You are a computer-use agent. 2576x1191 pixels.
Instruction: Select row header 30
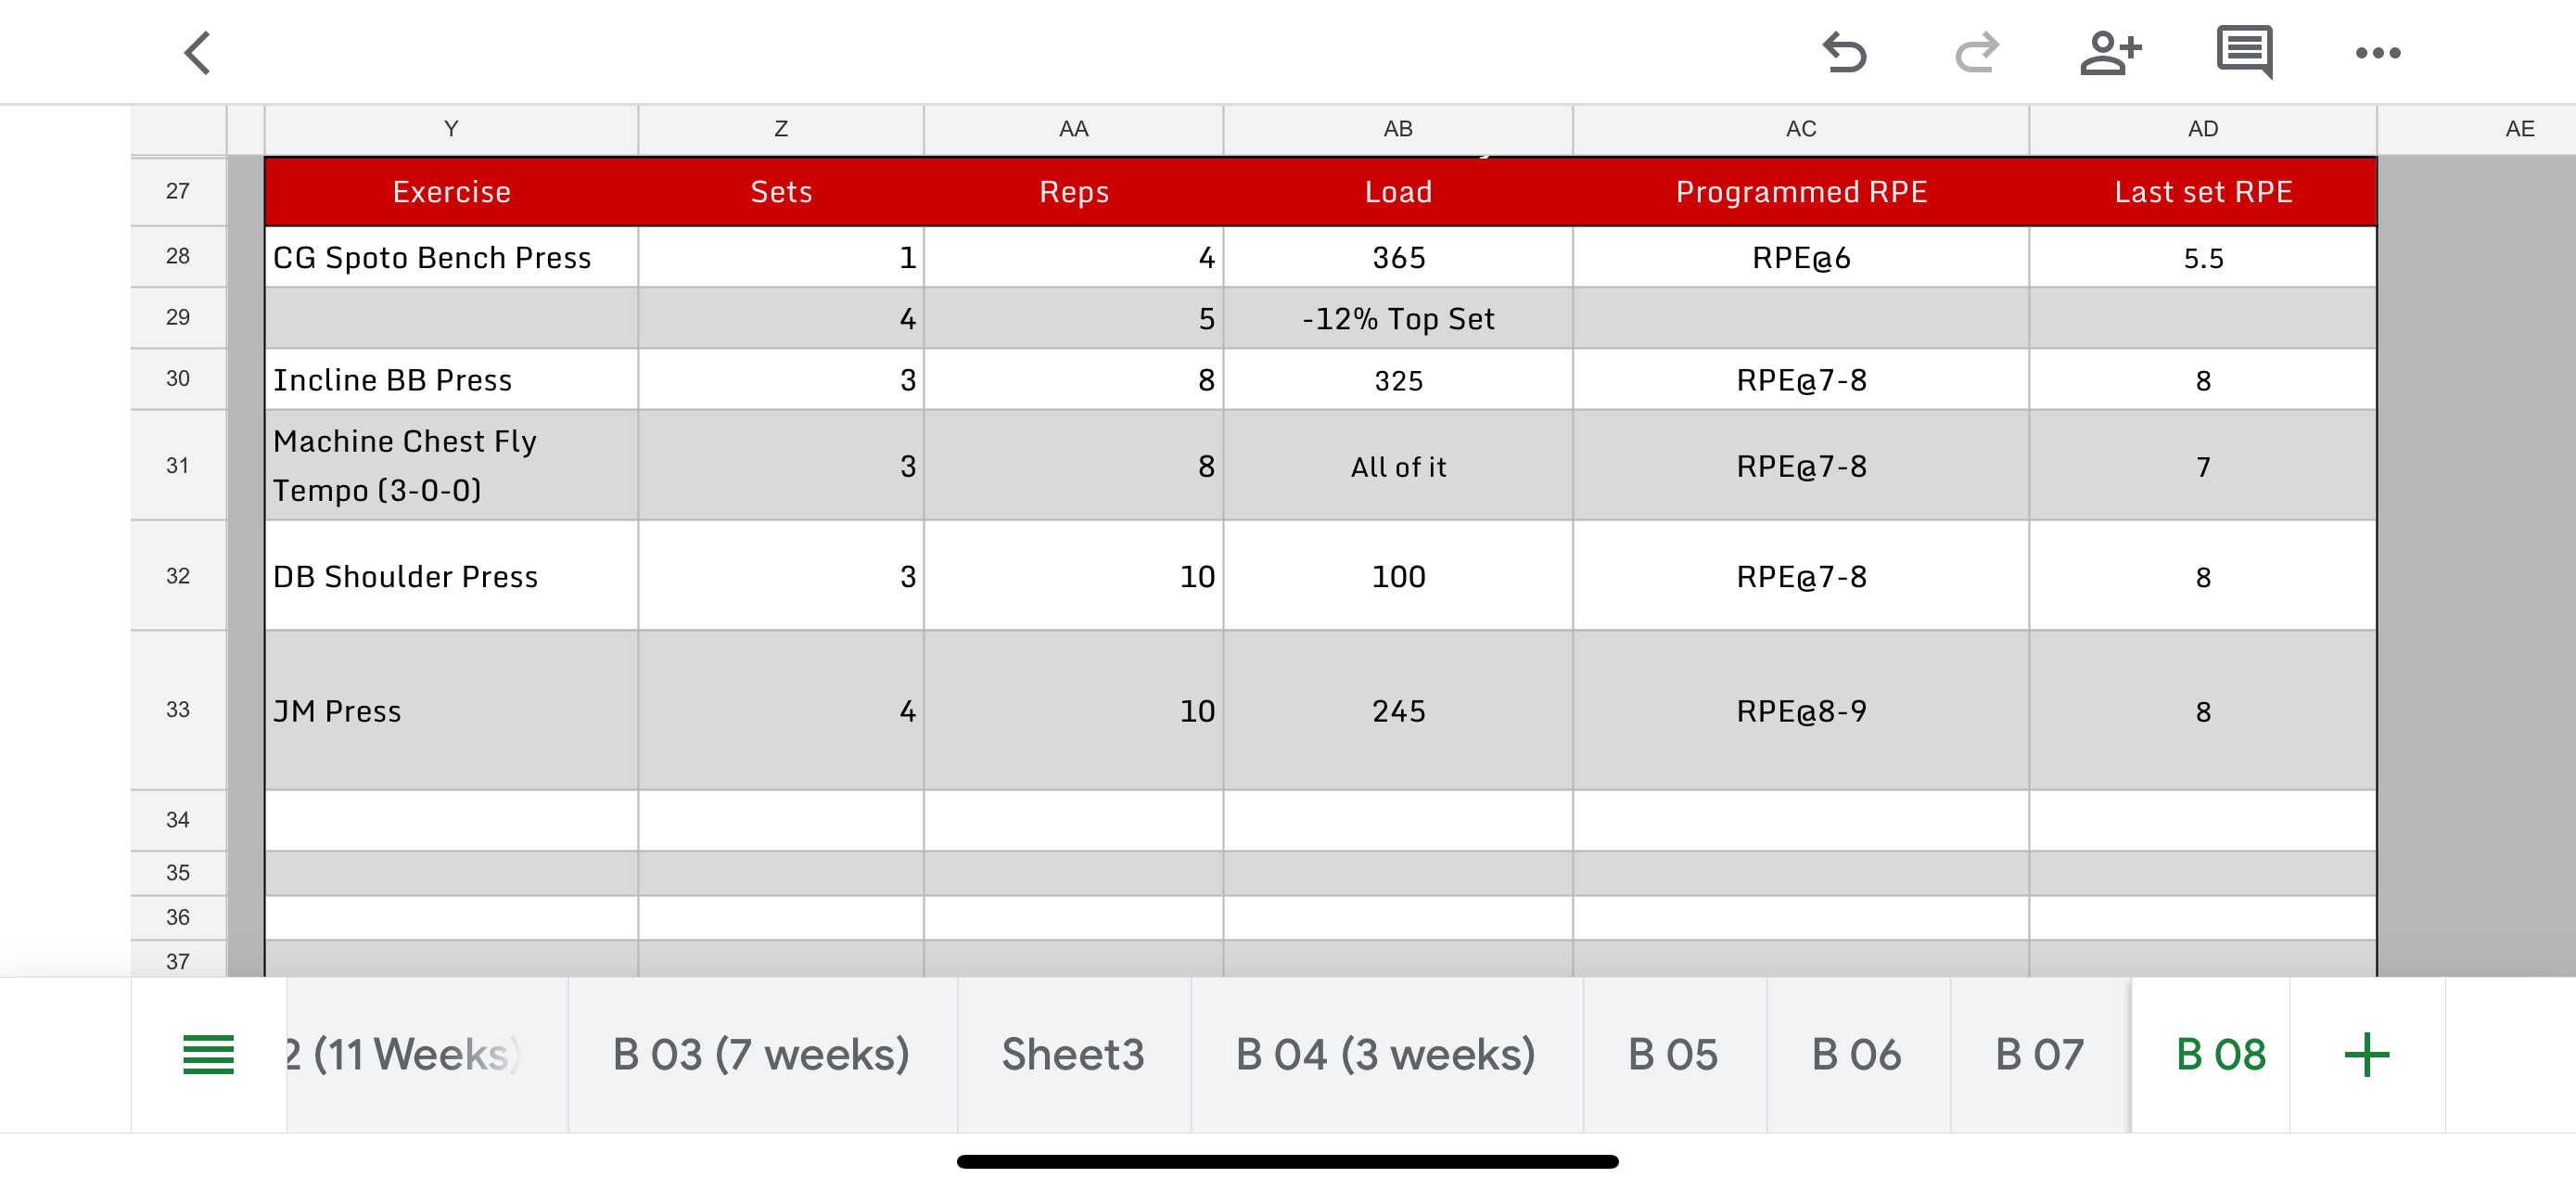[x=178, y=378]
